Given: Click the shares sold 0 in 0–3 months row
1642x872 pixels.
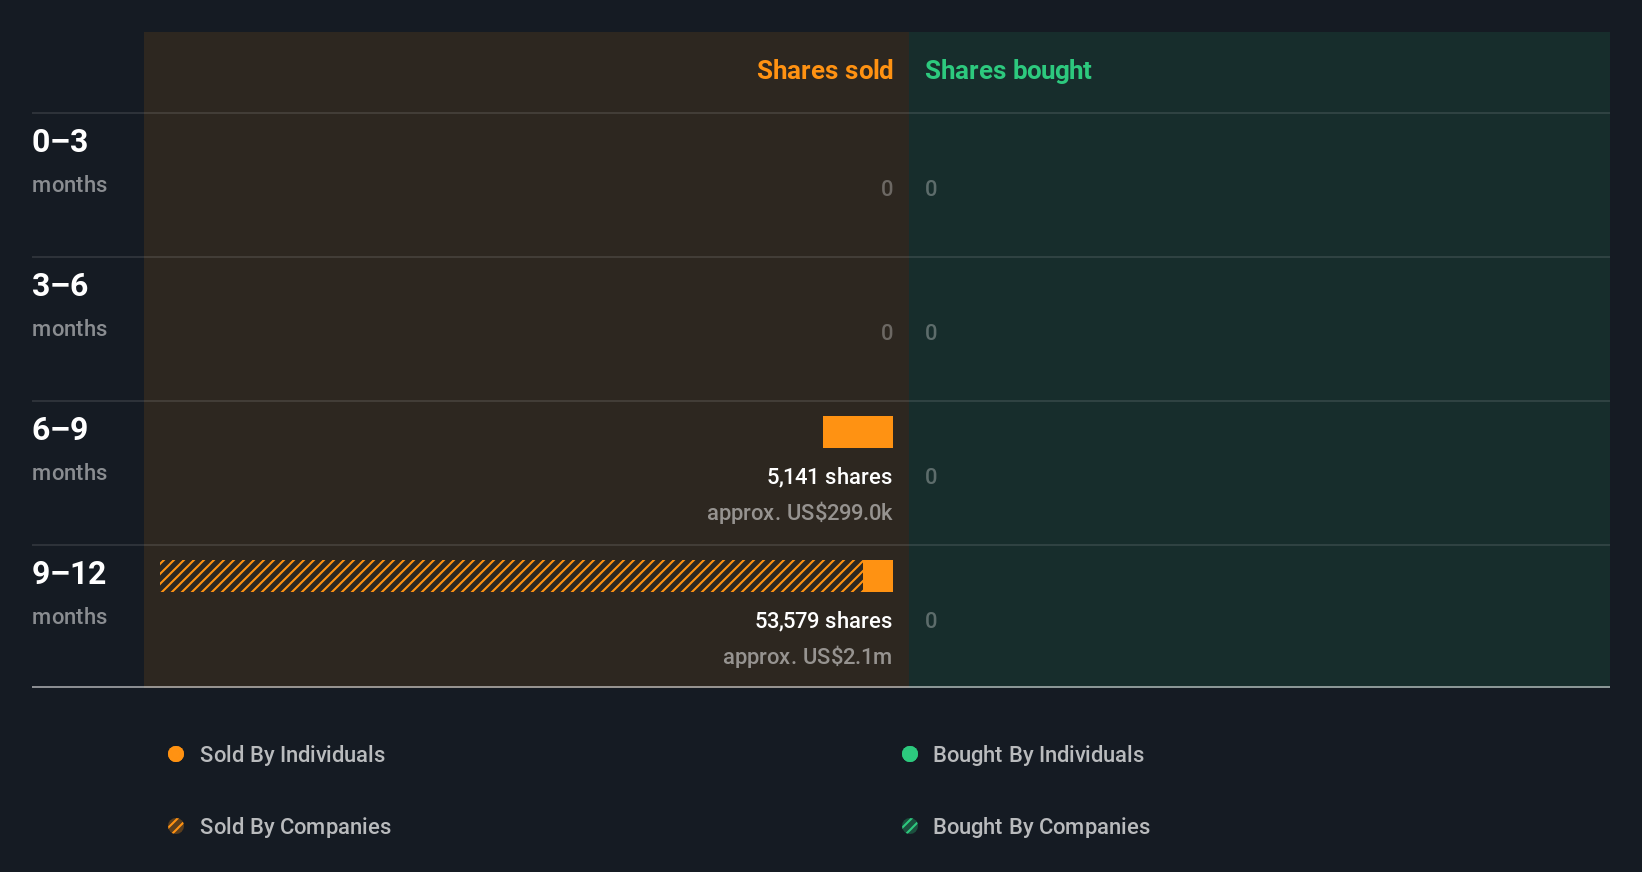Looking at the screenshot, I should click(x=887, y=189).
